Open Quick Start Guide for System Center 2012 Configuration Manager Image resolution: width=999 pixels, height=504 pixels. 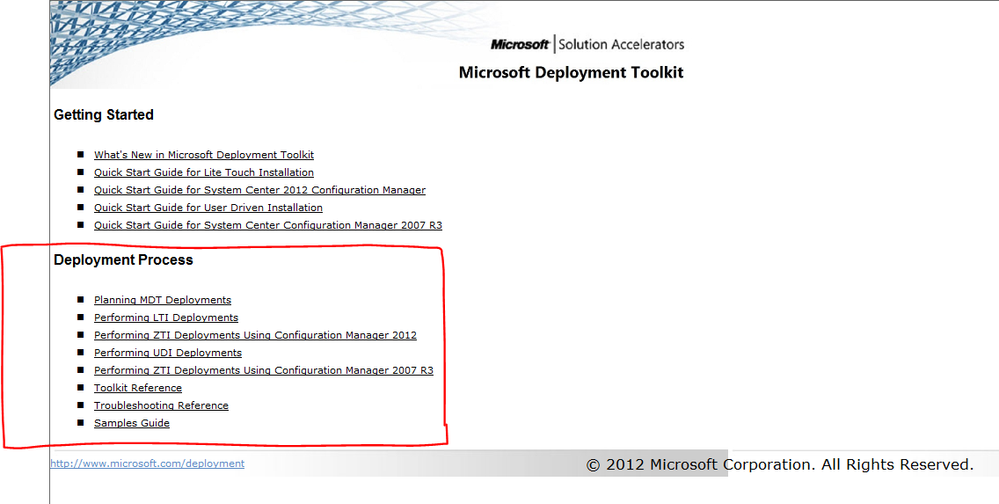click(260, 190)
